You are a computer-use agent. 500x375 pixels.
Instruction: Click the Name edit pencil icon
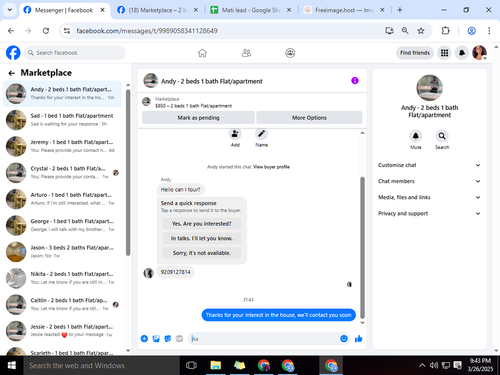coord(261,134)
